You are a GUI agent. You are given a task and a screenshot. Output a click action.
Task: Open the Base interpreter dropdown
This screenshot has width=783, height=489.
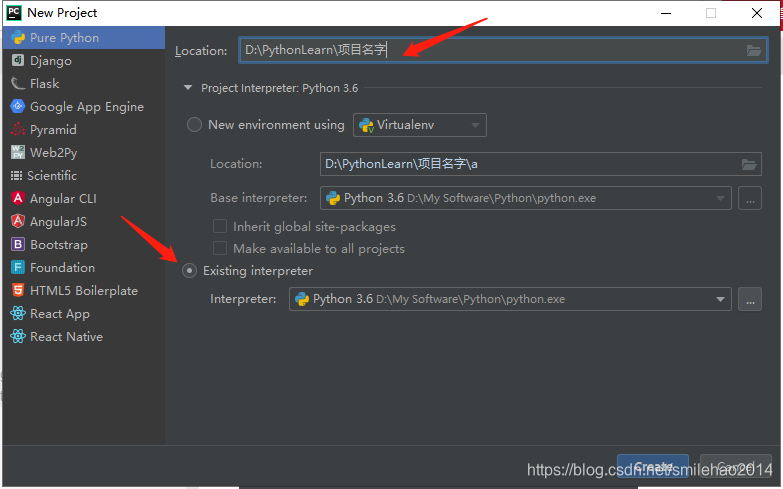coord(526,198)
